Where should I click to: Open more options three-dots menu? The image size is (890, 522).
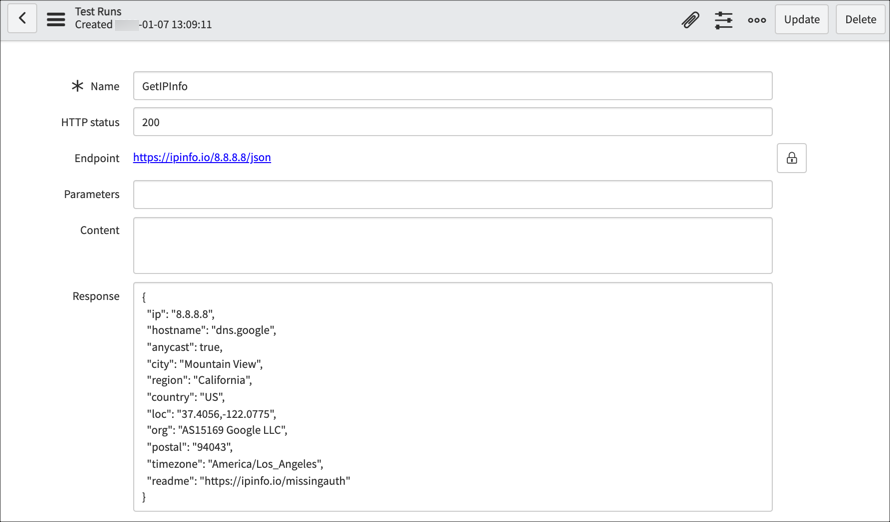757,20
